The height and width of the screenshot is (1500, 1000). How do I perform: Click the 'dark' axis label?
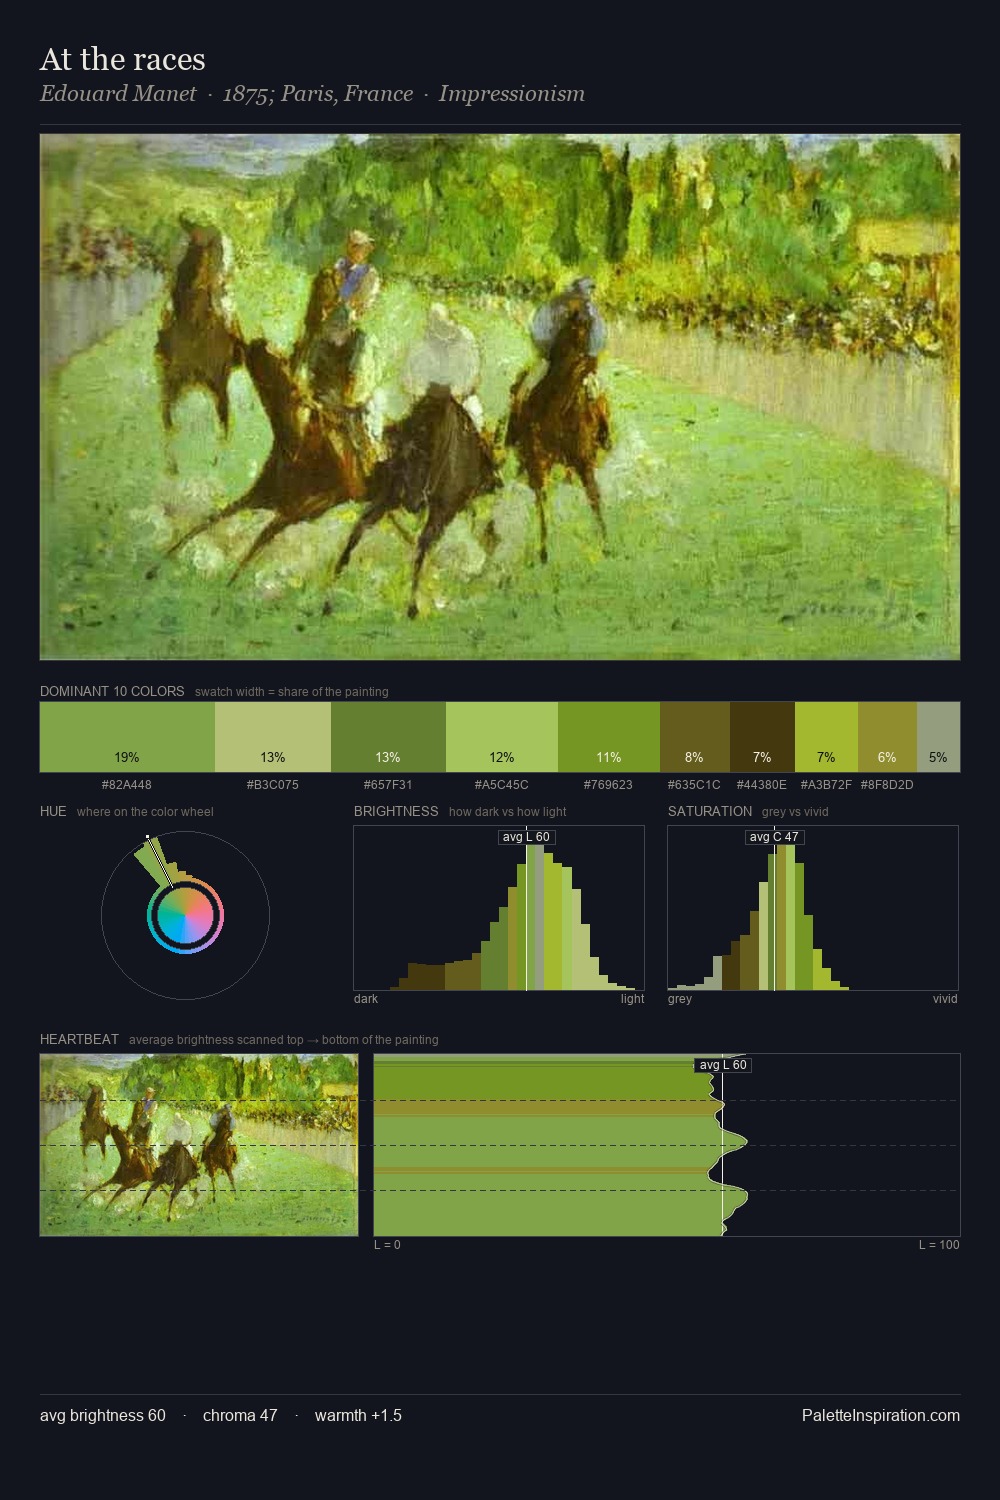[366, 999]
